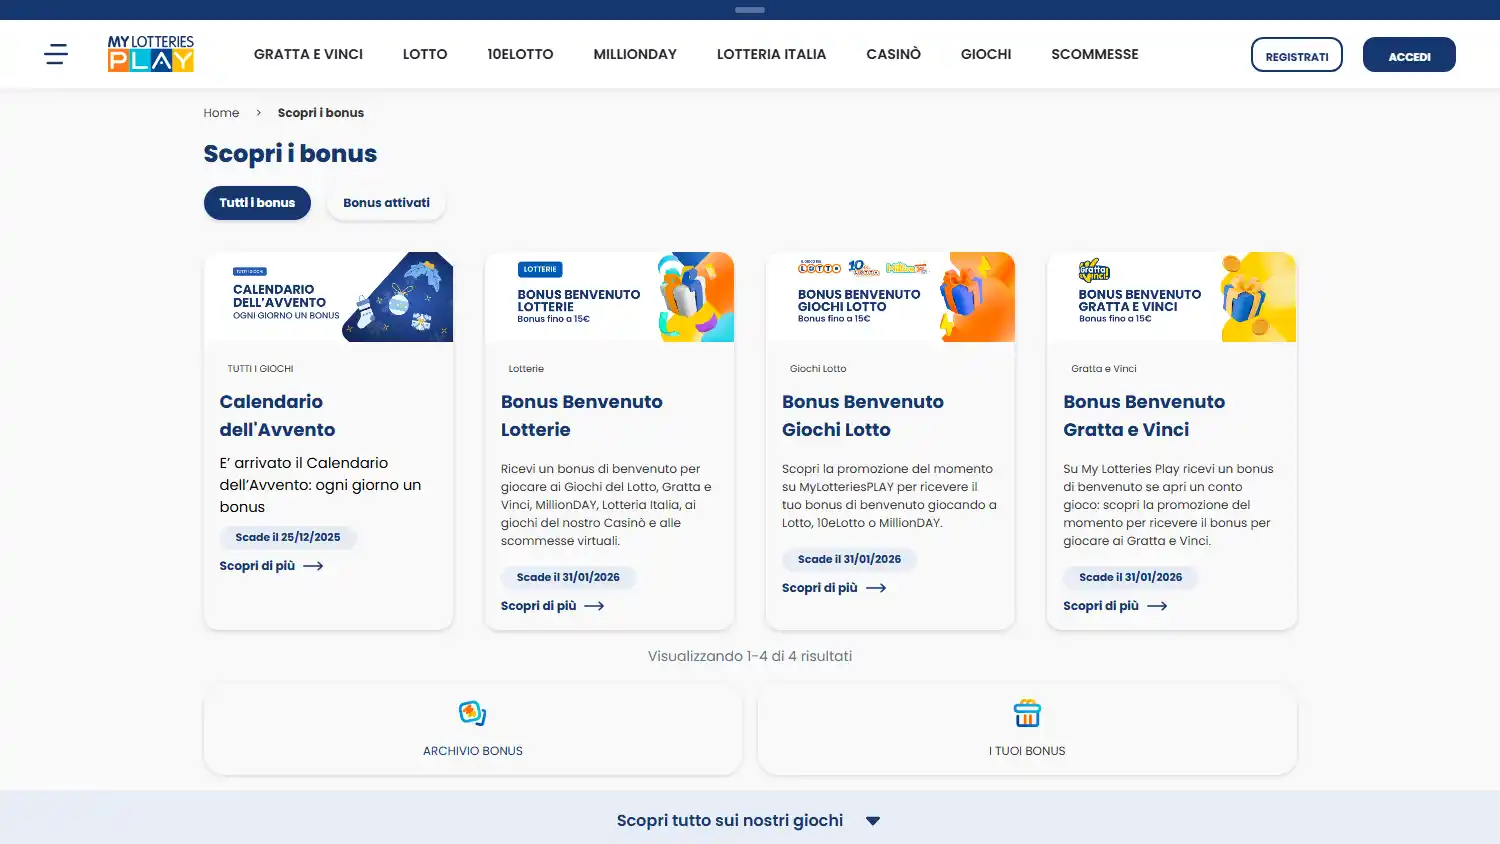Open the Calendario dell'Avvento banner image

(328, 297)
